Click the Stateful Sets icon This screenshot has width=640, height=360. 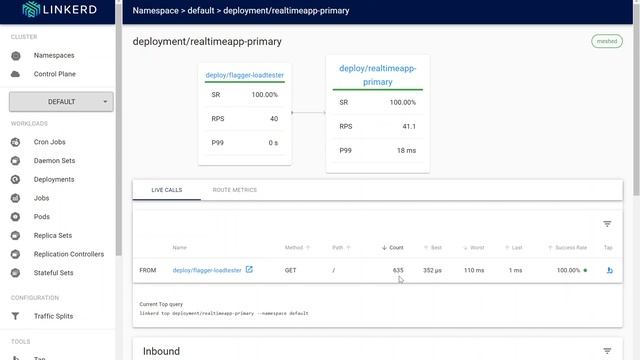tap(16, 273)
